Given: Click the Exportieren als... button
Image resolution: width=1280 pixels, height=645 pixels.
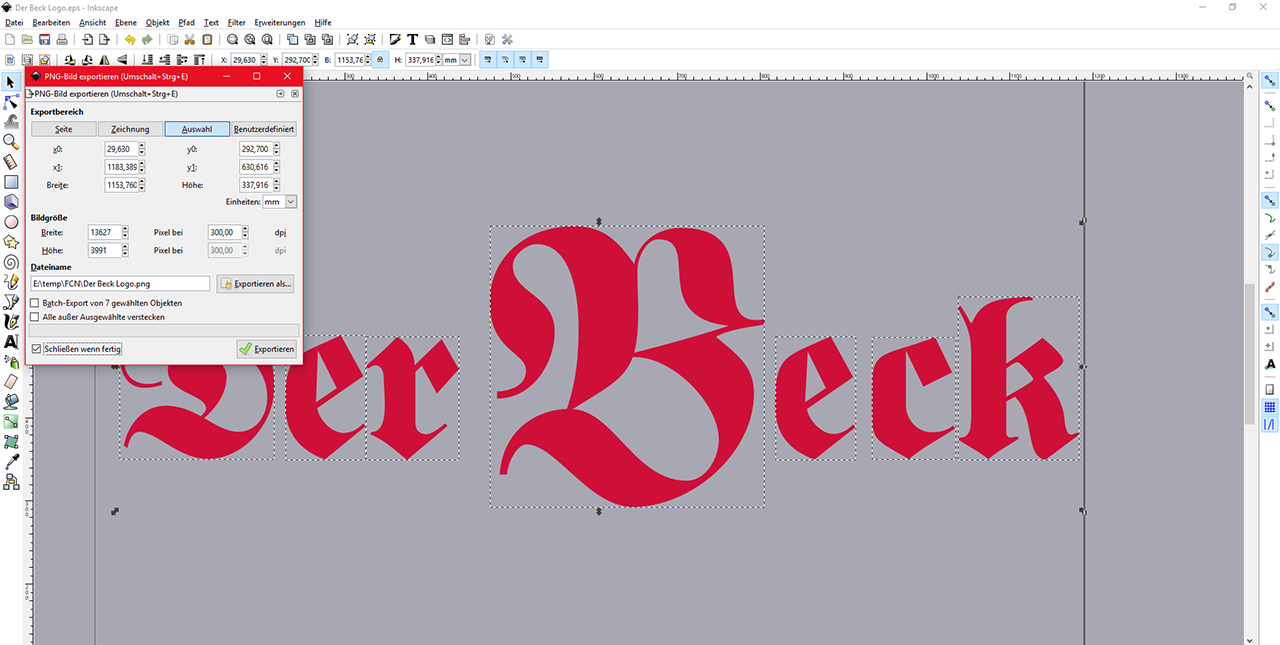Looking at the screenshot, I should 255,284.
